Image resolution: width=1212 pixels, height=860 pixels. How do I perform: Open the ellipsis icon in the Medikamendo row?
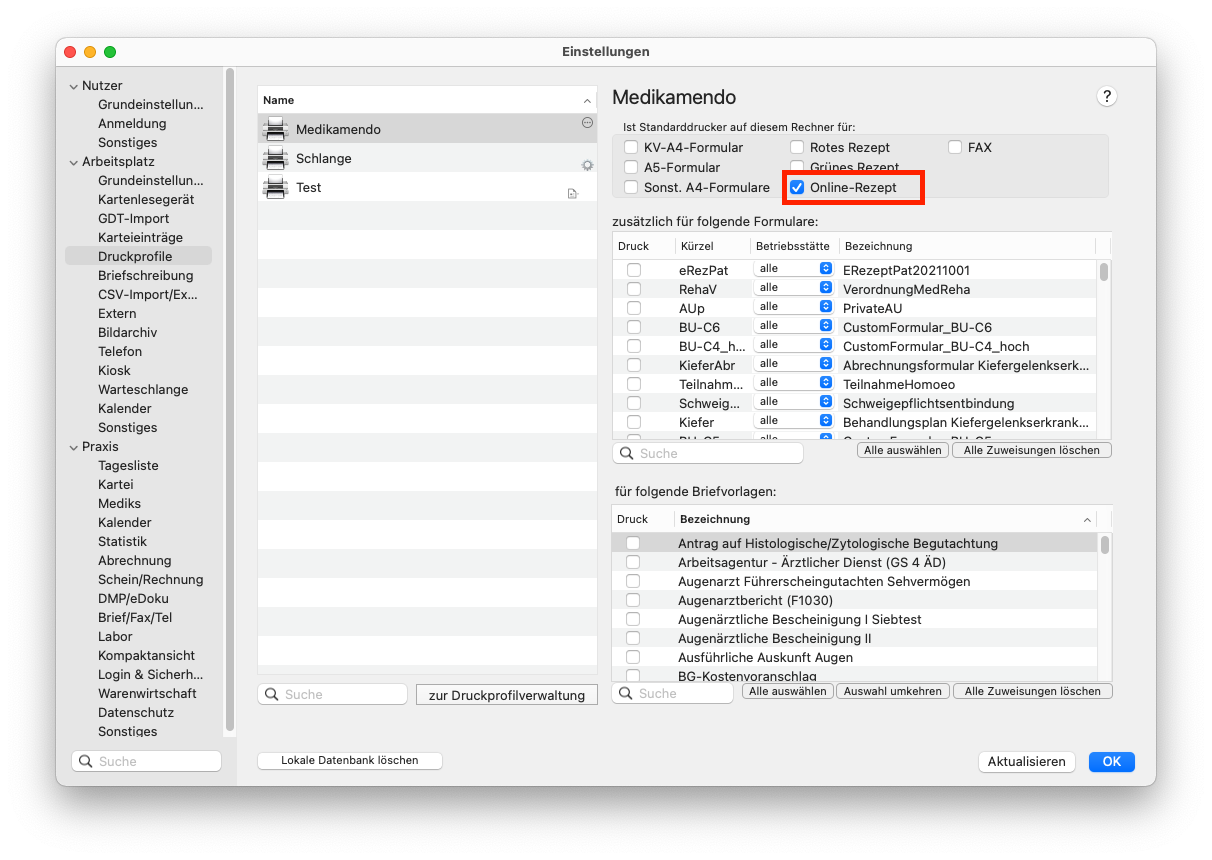[587, 122]
